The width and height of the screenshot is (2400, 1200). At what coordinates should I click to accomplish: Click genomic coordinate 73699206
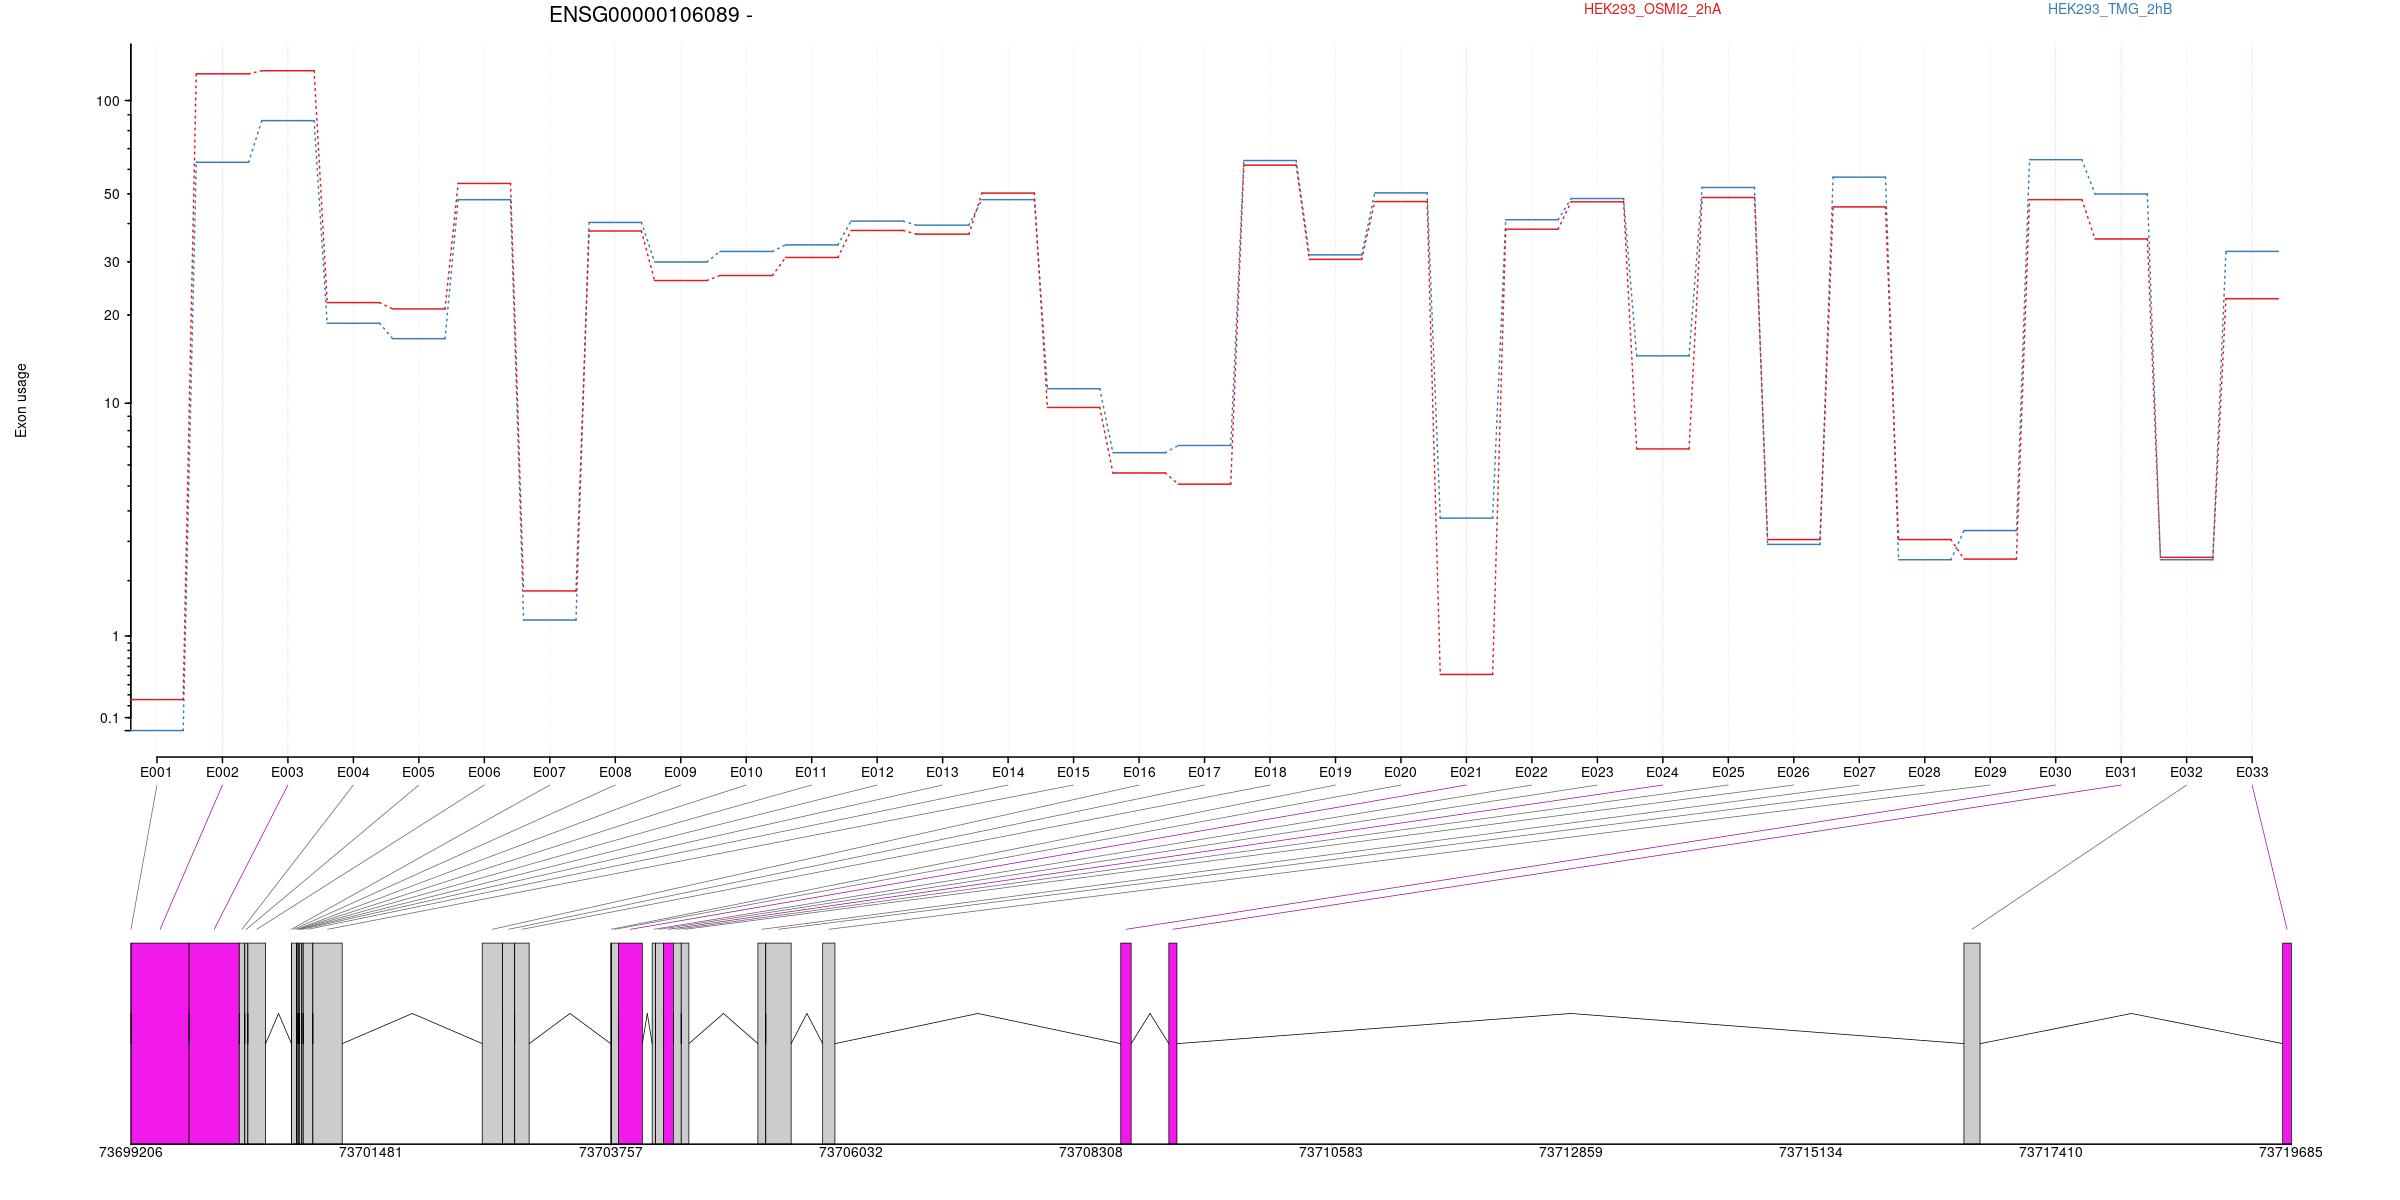[x=130, y=1152]
